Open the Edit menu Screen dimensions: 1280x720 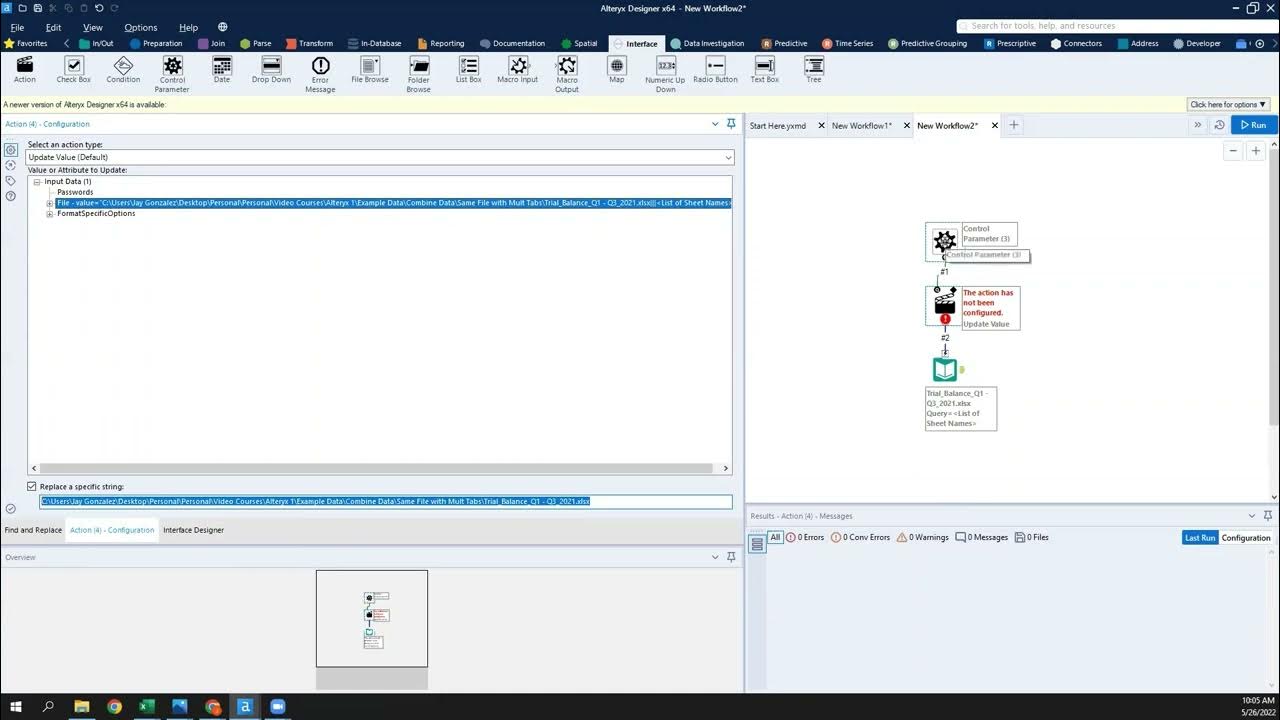point(53,28)
